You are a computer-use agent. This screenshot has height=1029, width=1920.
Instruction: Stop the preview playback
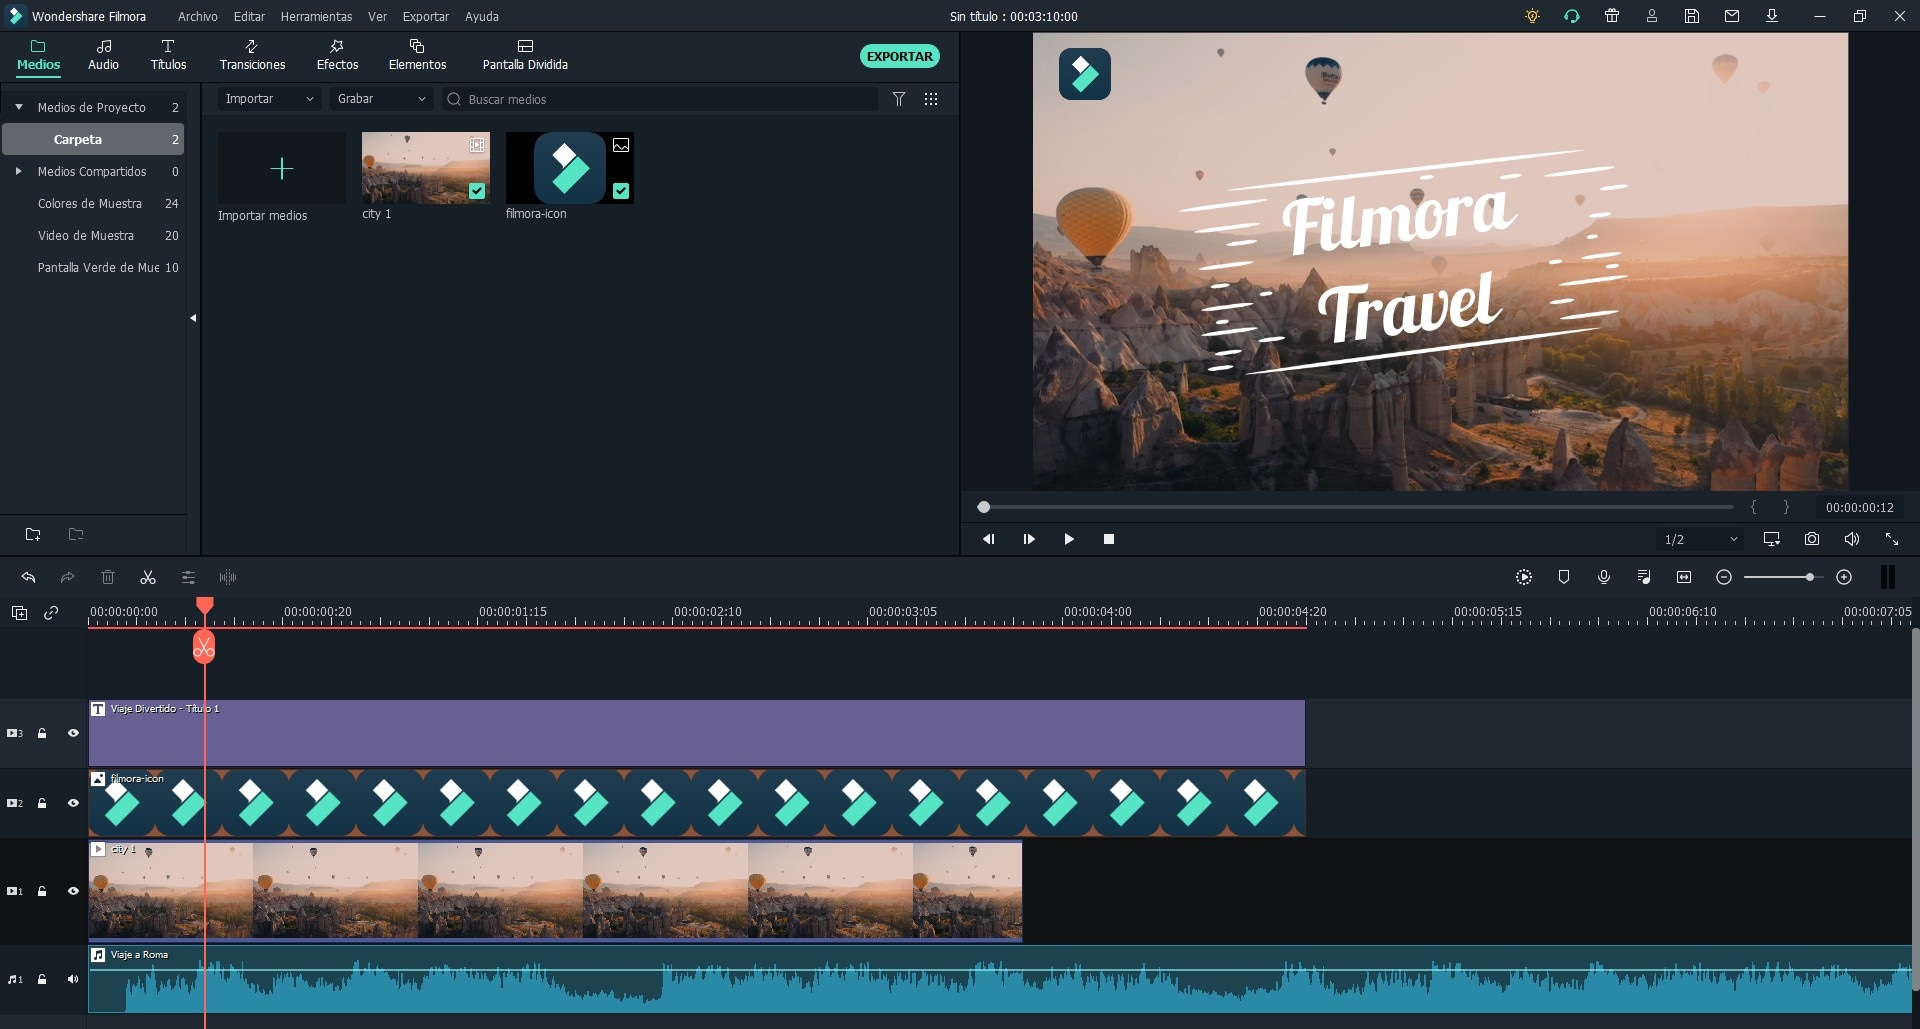tap(1109, 539)
